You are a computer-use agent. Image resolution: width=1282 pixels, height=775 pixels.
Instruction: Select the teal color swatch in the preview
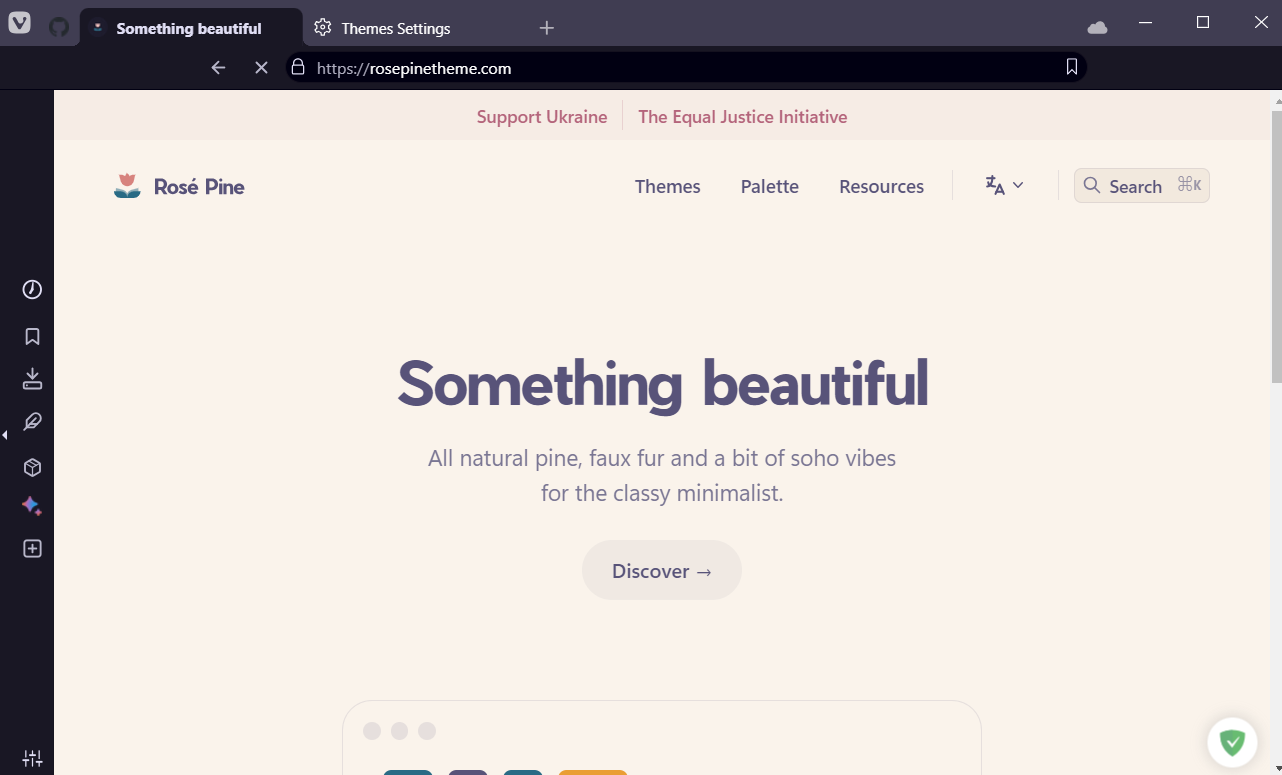tap(408, 772)
